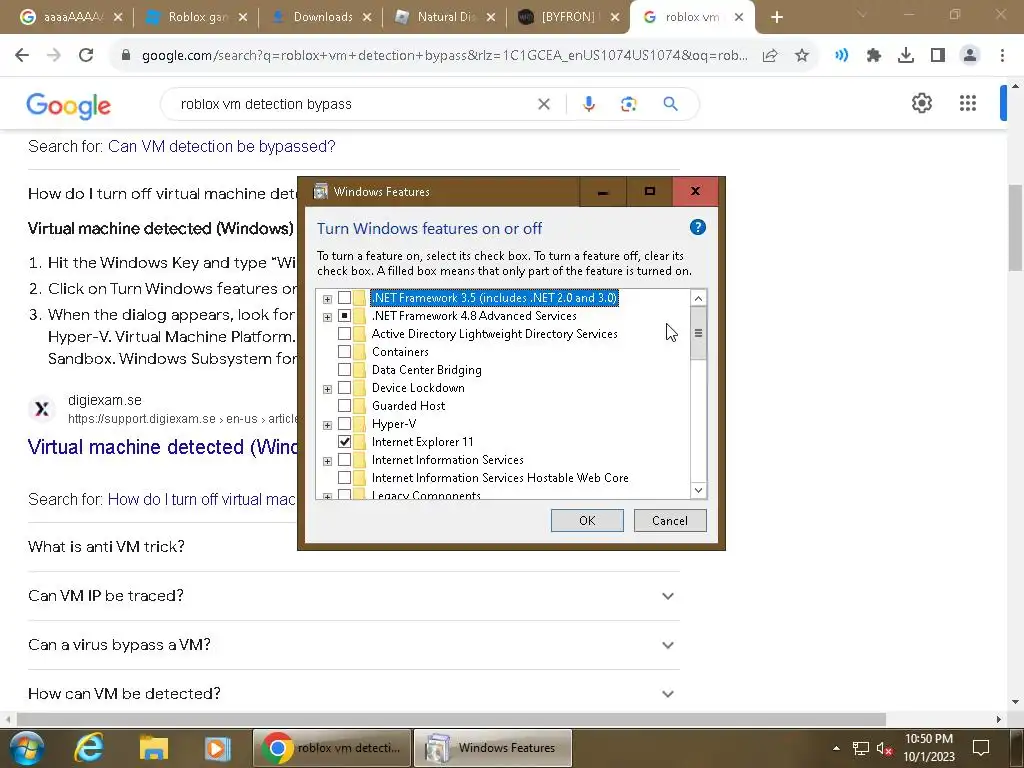Open File Explorer from the taskbar

point(153,748)
